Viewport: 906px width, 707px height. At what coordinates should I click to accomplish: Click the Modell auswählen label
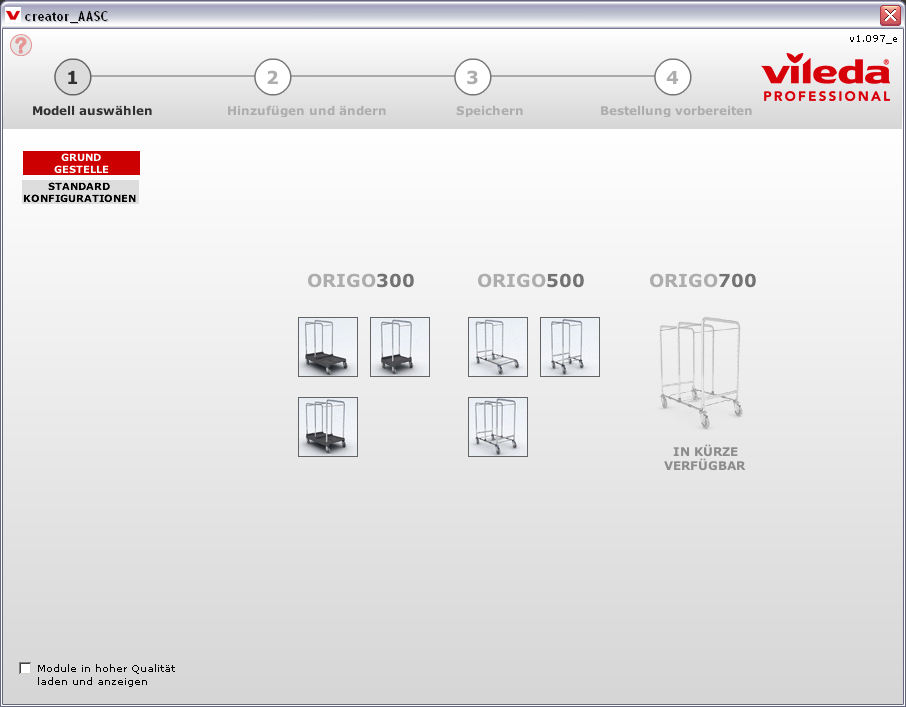pos(92,111)
